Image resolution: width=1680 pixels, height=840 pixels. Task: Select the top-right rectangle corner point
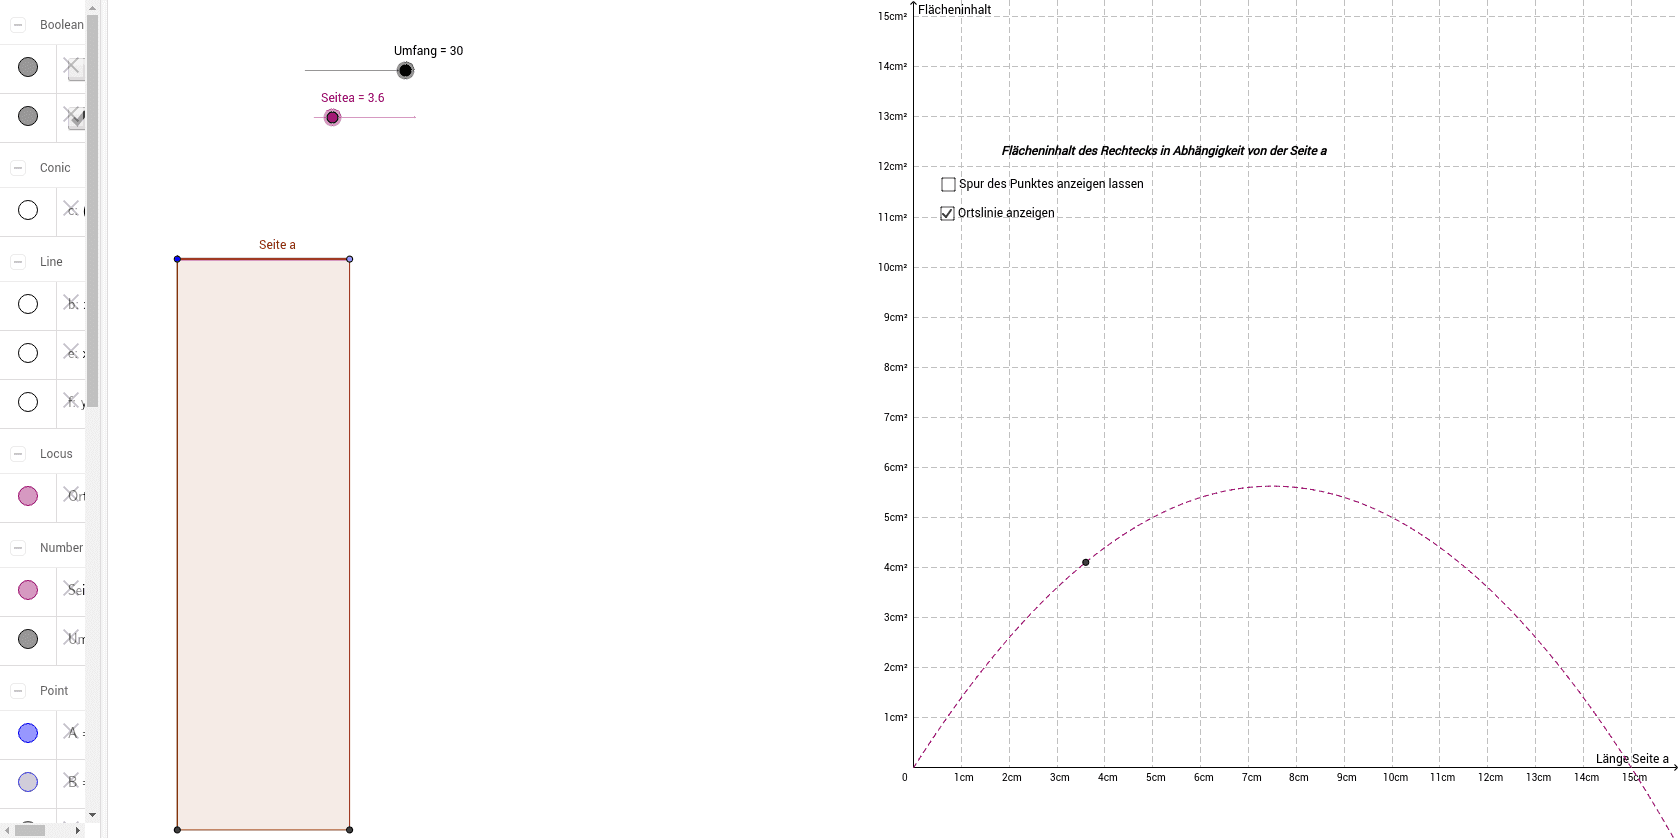[349, 259]
